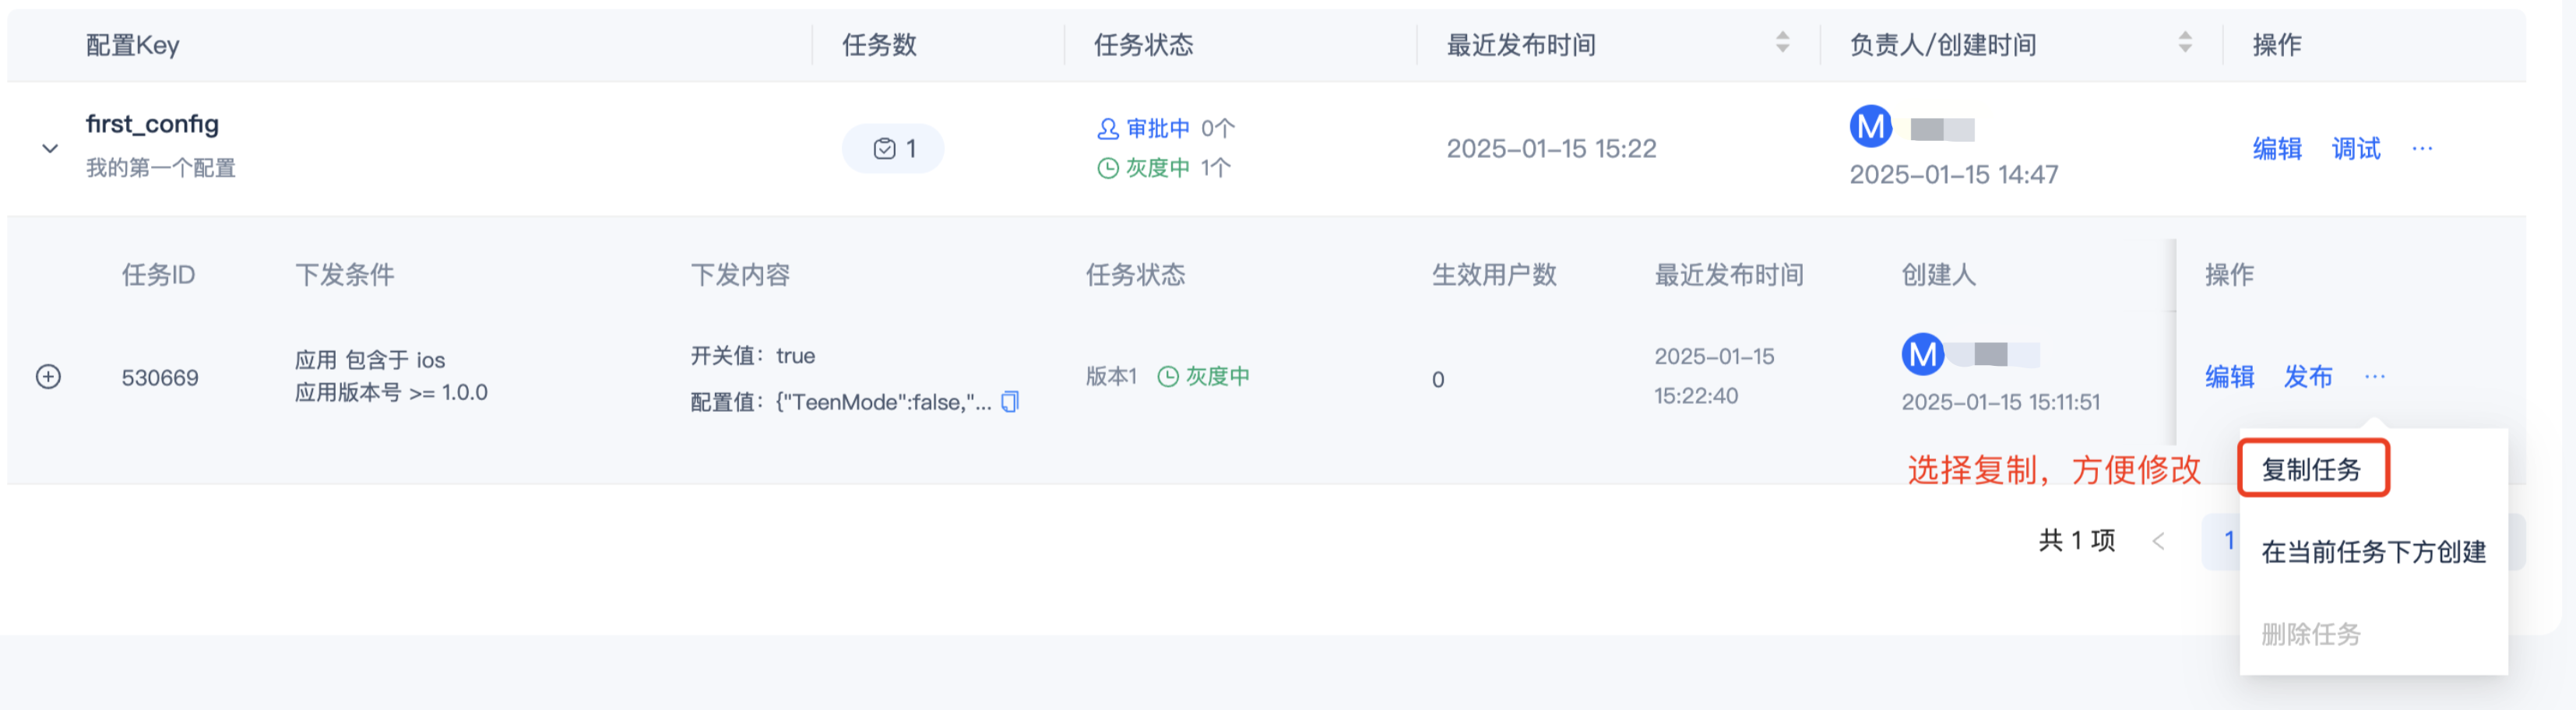Click the 编辑 link for first_config
This screenshot has width=2576, height=710.
tap(2277, 149)
